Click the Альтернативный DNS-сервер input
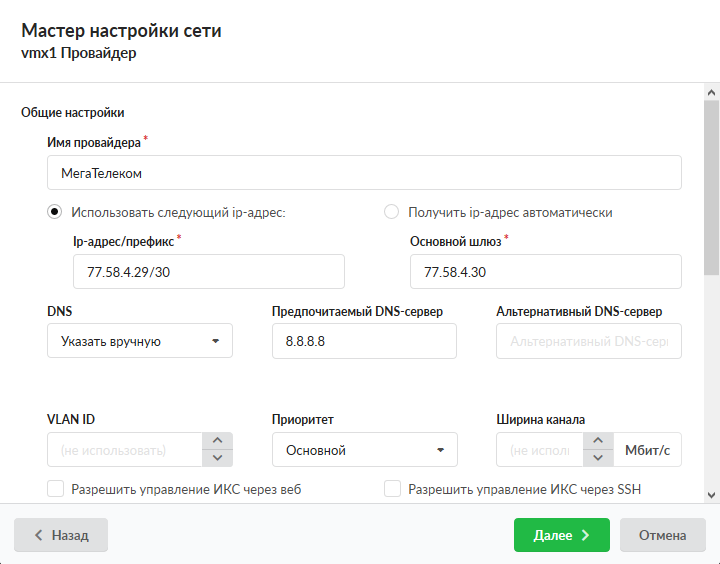This screenshot has height=564, width=720. tap(588, 341)
